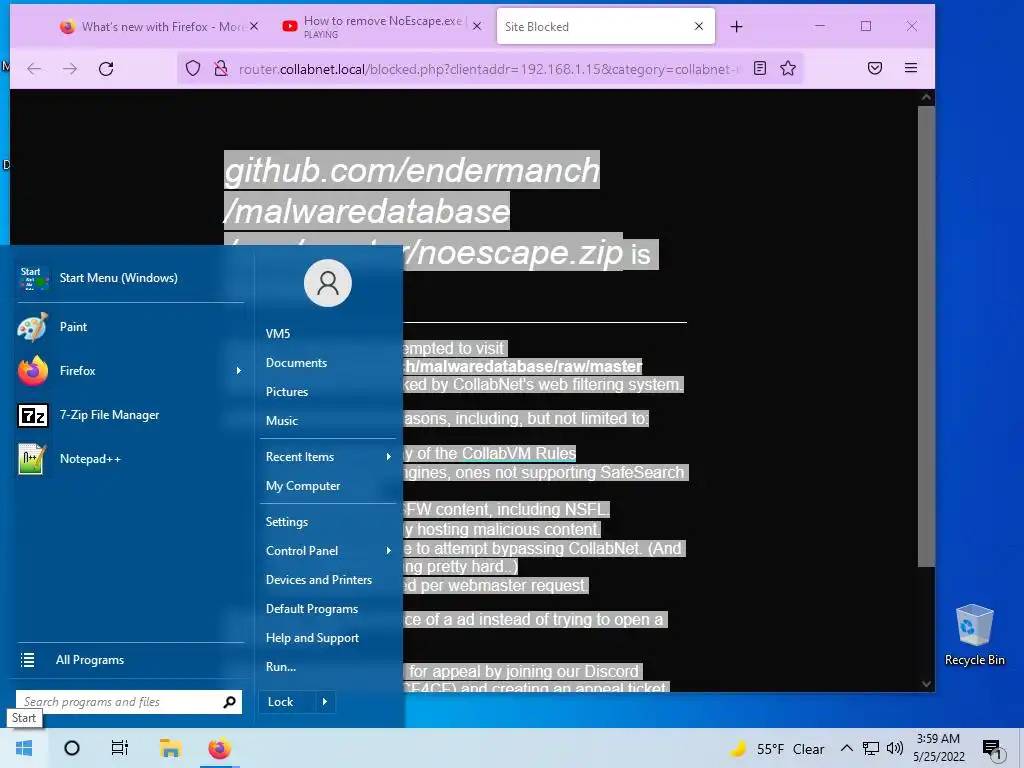1024x768 pixels.
Task: Toggle reader view in address bar
Action: (x=760, y=69)
